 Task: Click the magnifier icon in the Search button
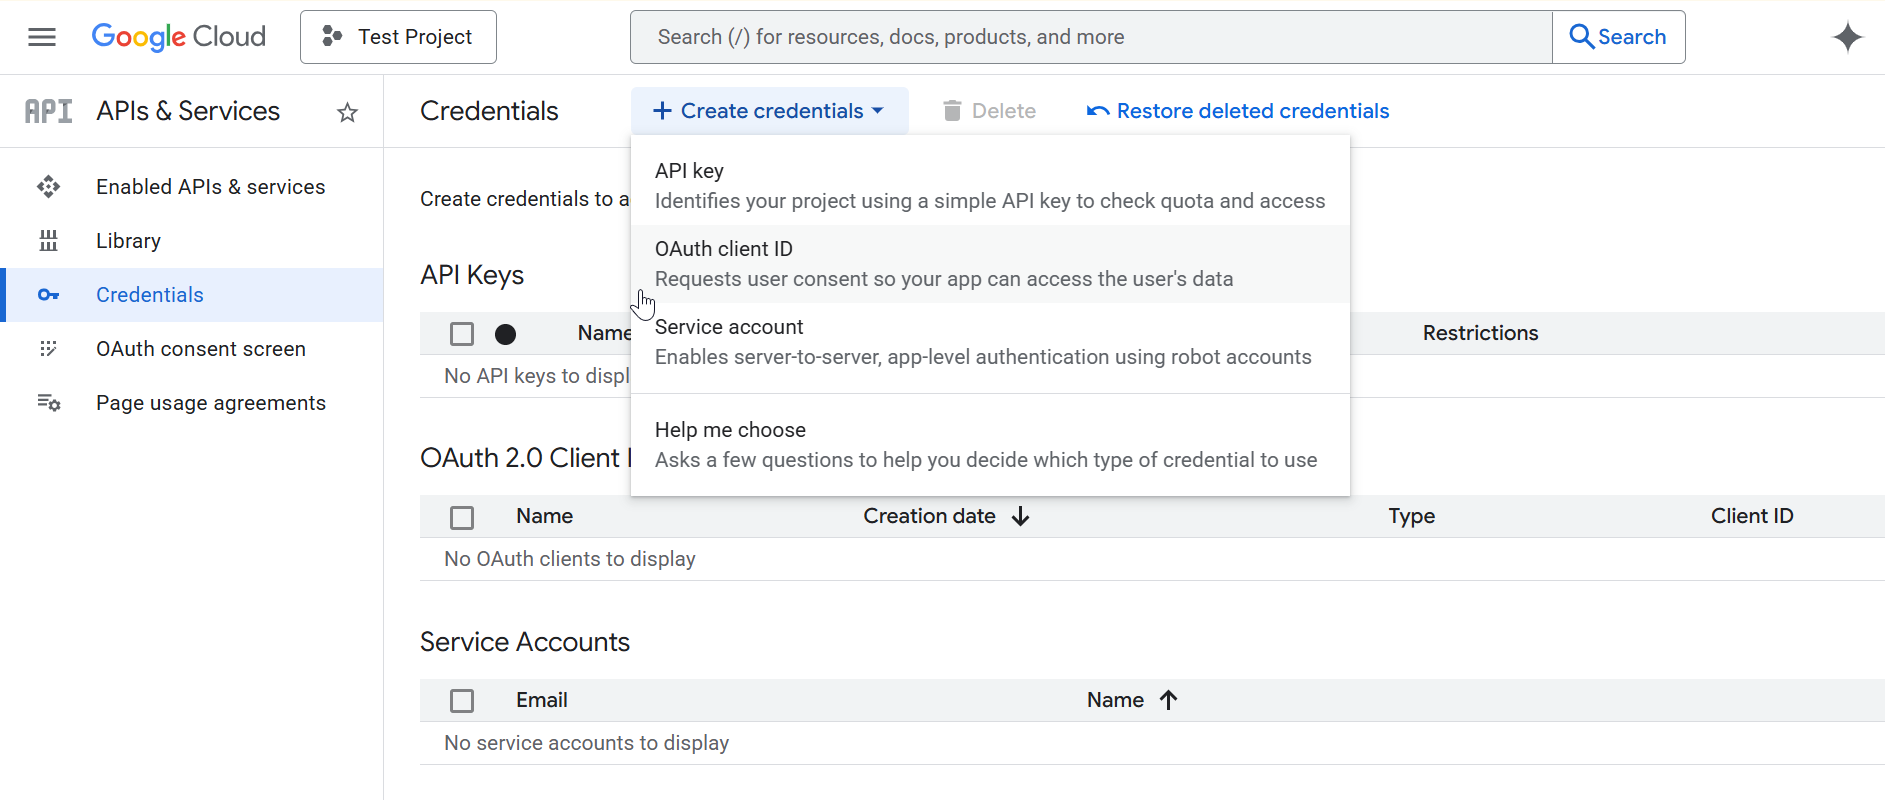1581,37
